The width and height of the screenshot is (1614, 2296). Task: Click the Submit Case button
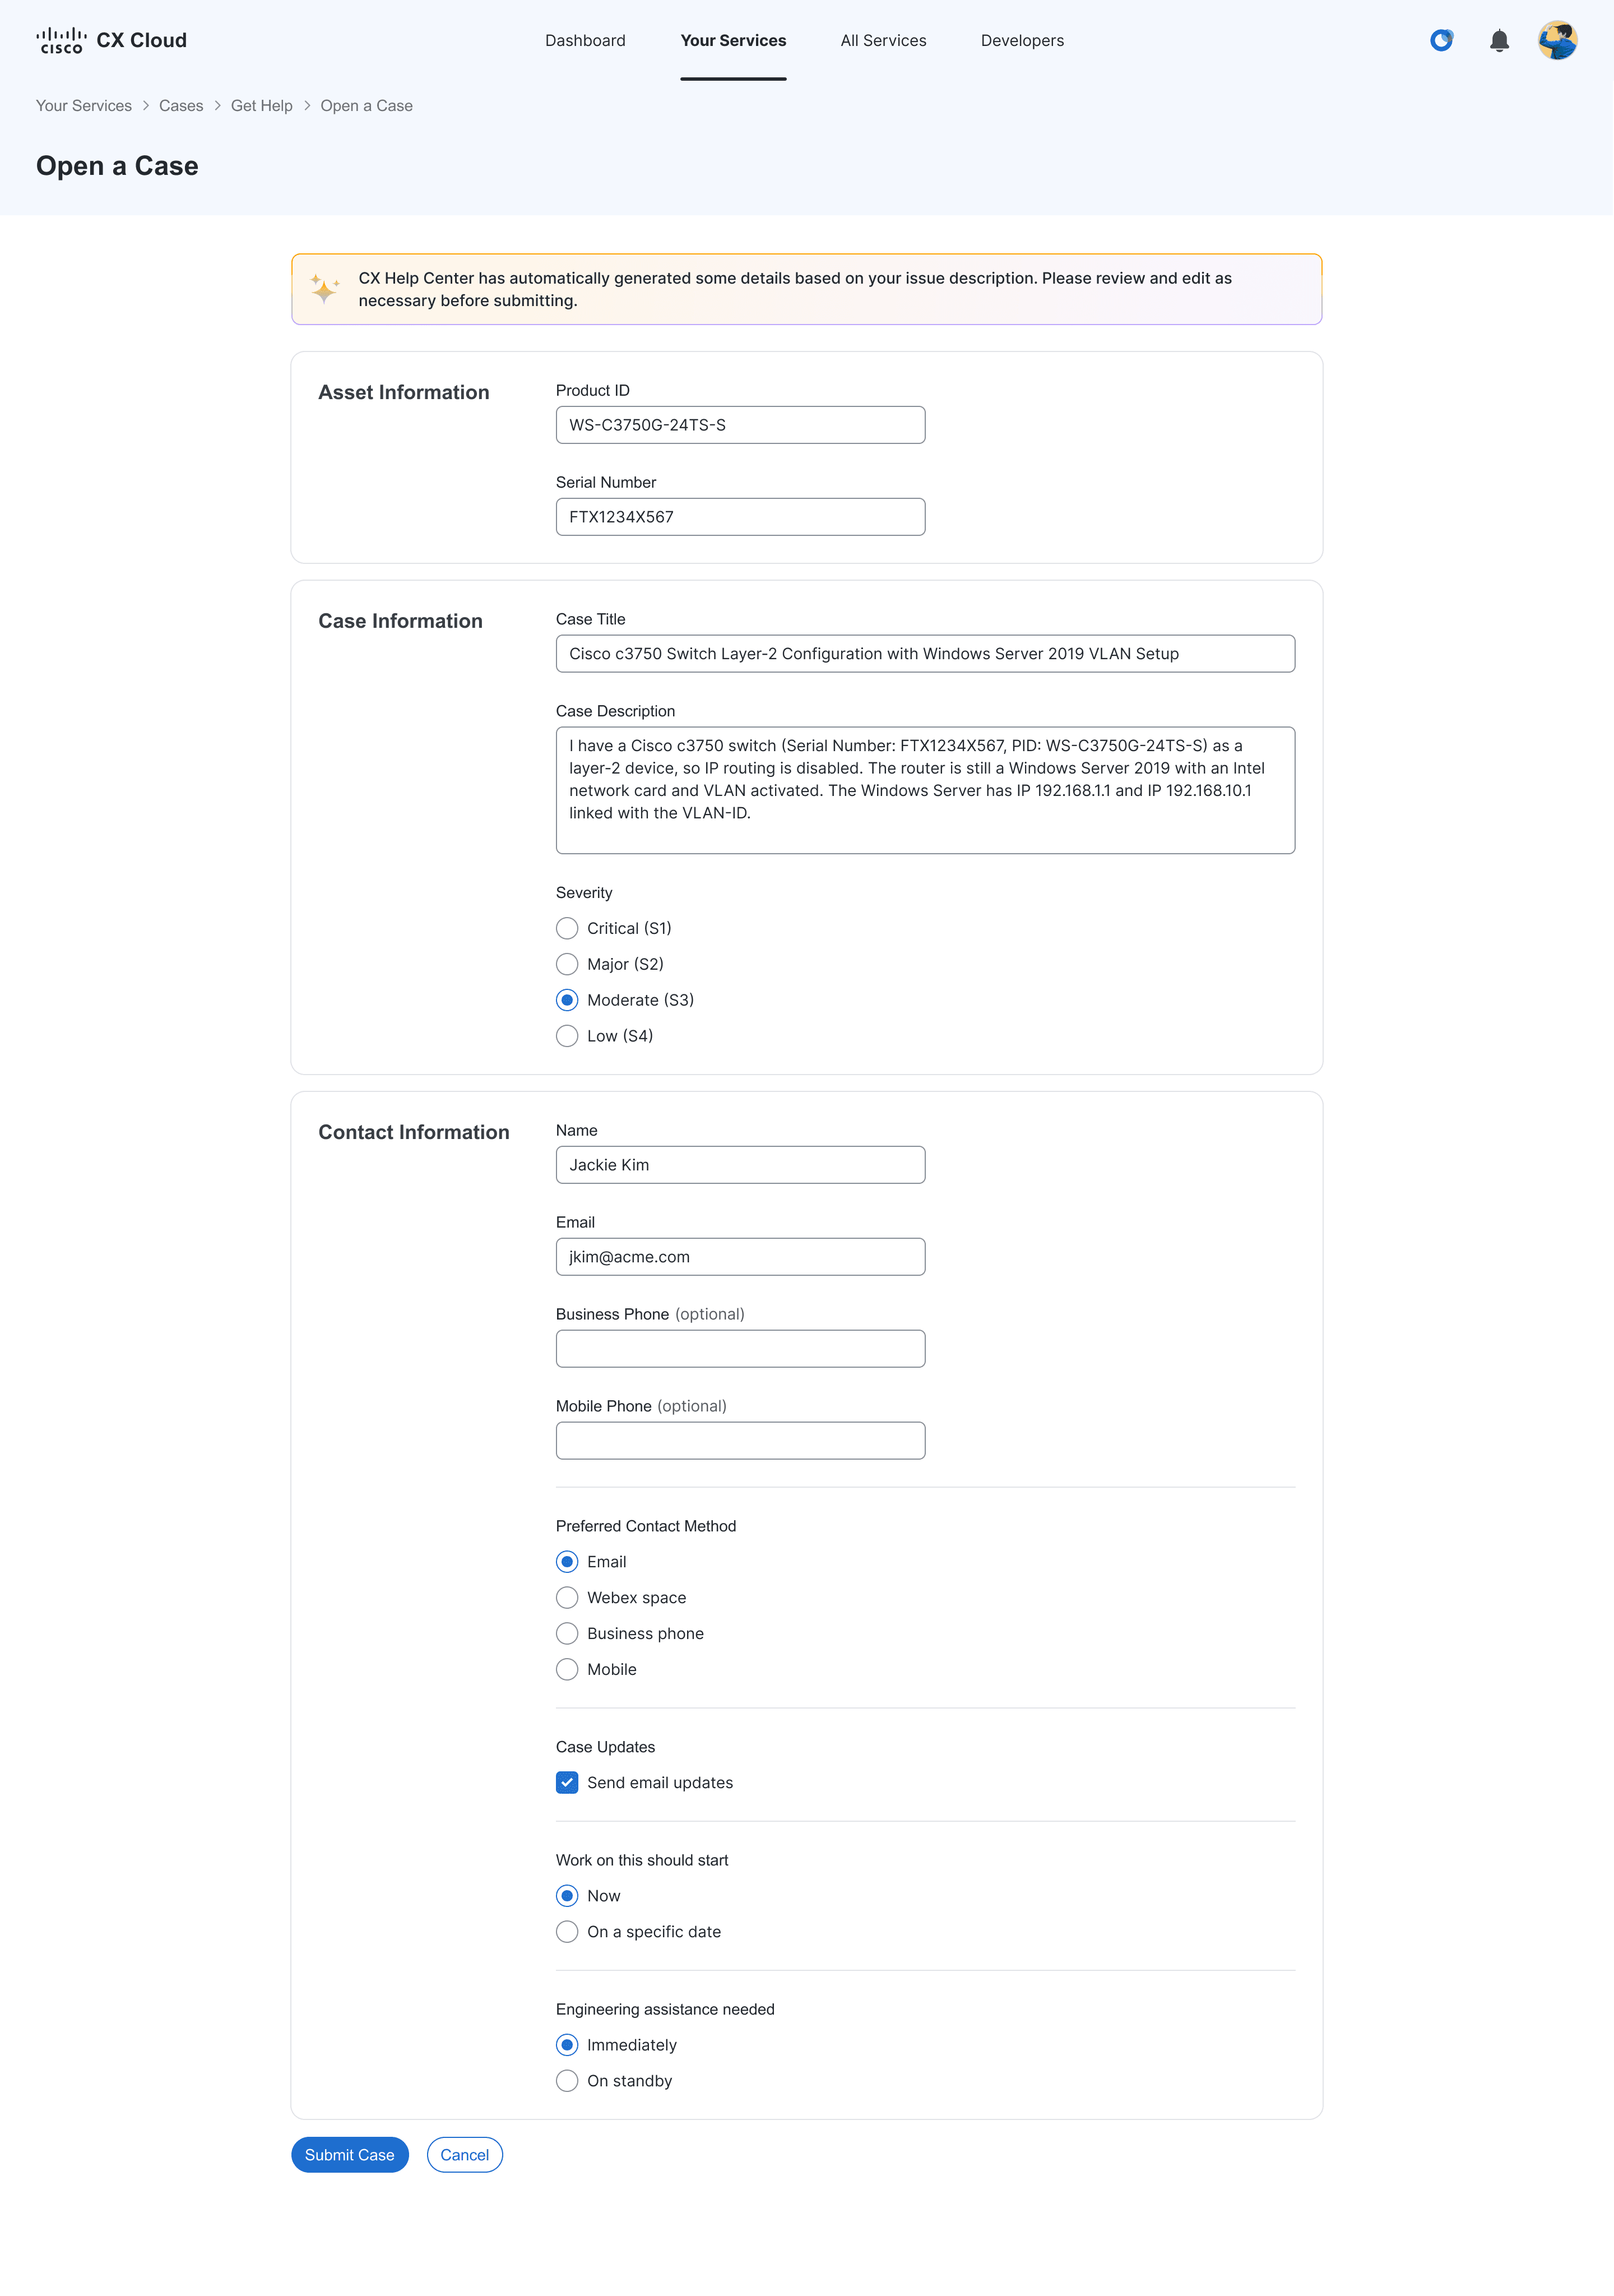349,2155
